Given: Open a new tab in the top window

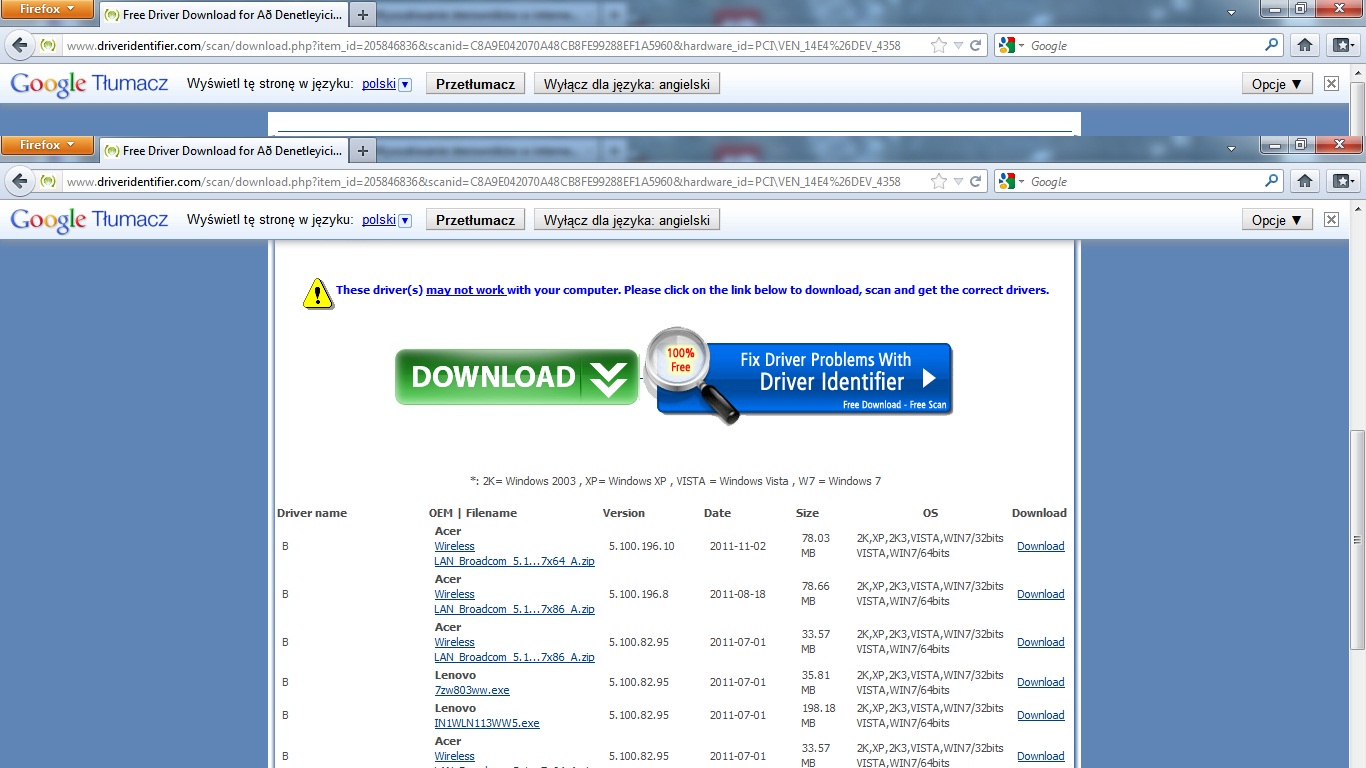Looking at the screenshot, I should (363, 15).
